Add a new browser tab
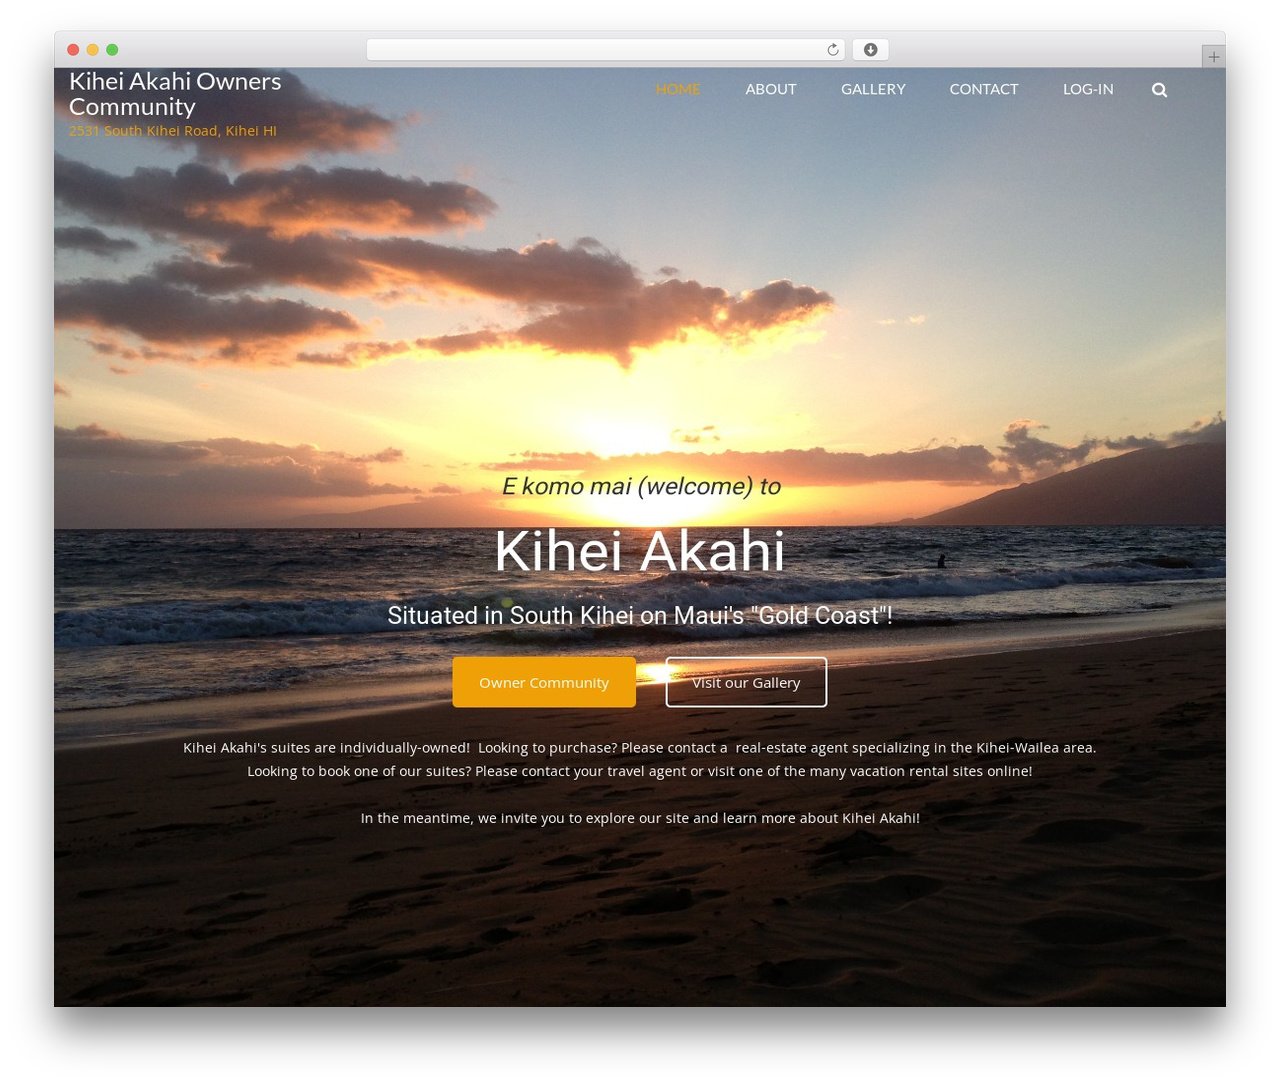 coord(1213,57)
